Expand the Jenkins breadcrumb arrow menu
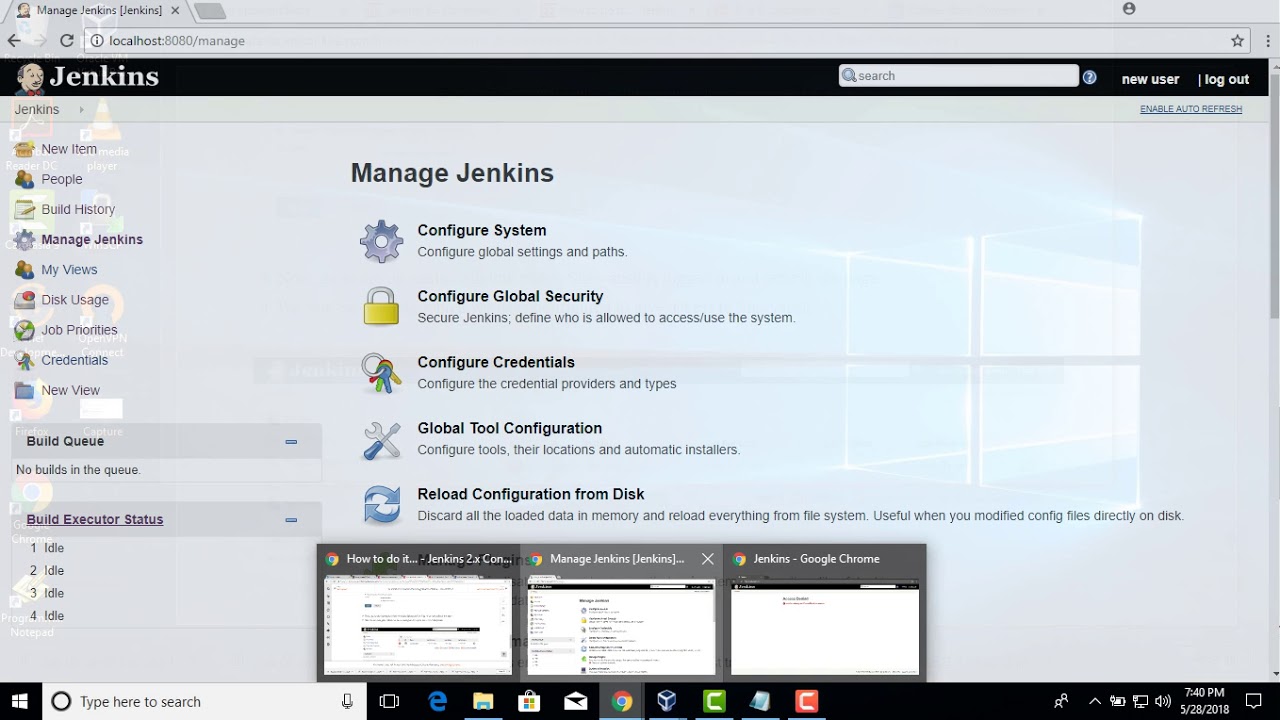Image resolution: width=1280 pixels, height=720 pixels. tap(81, 110)
